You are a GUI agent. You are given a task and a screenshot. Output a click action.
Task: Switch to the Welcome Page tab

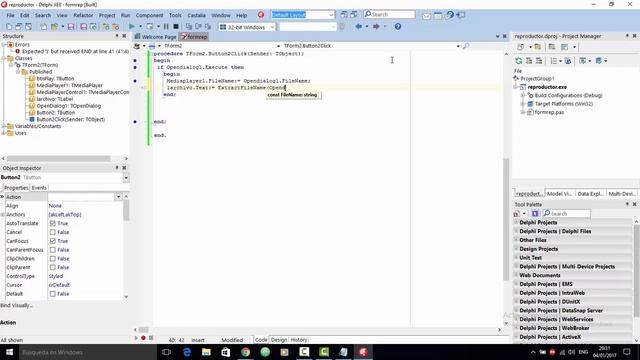coord(156,37)
